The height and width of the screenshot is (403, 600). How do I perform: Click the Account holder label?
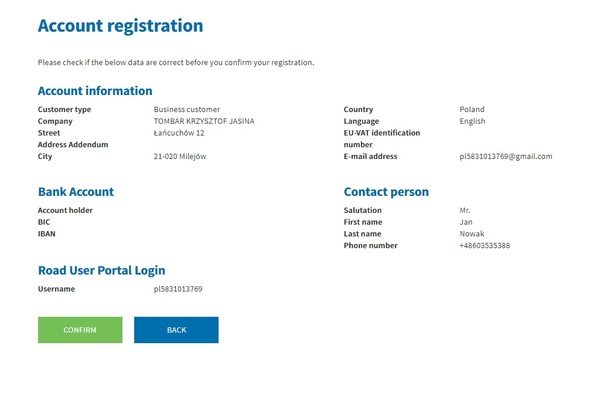[x=65, y=210]
